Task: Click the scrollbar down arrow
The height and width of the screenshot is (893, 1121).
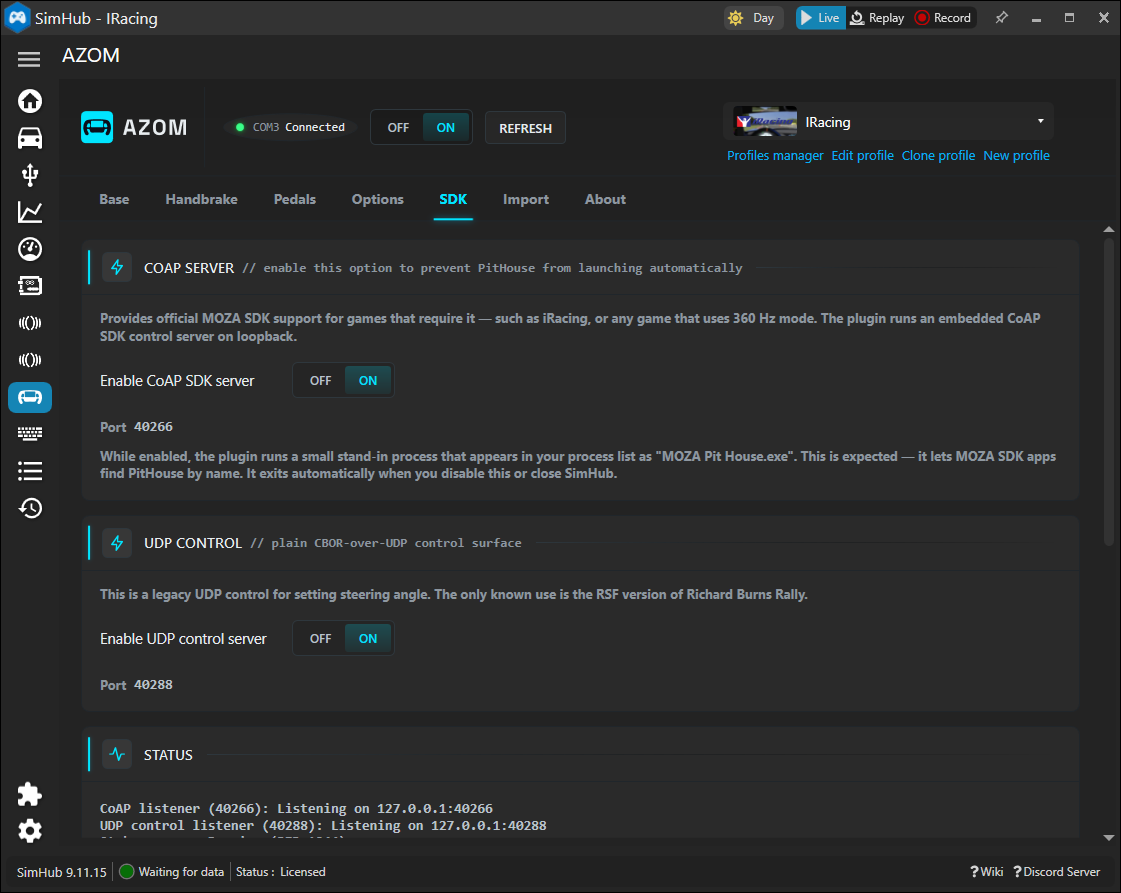Action: click(x=1109, y=837)
